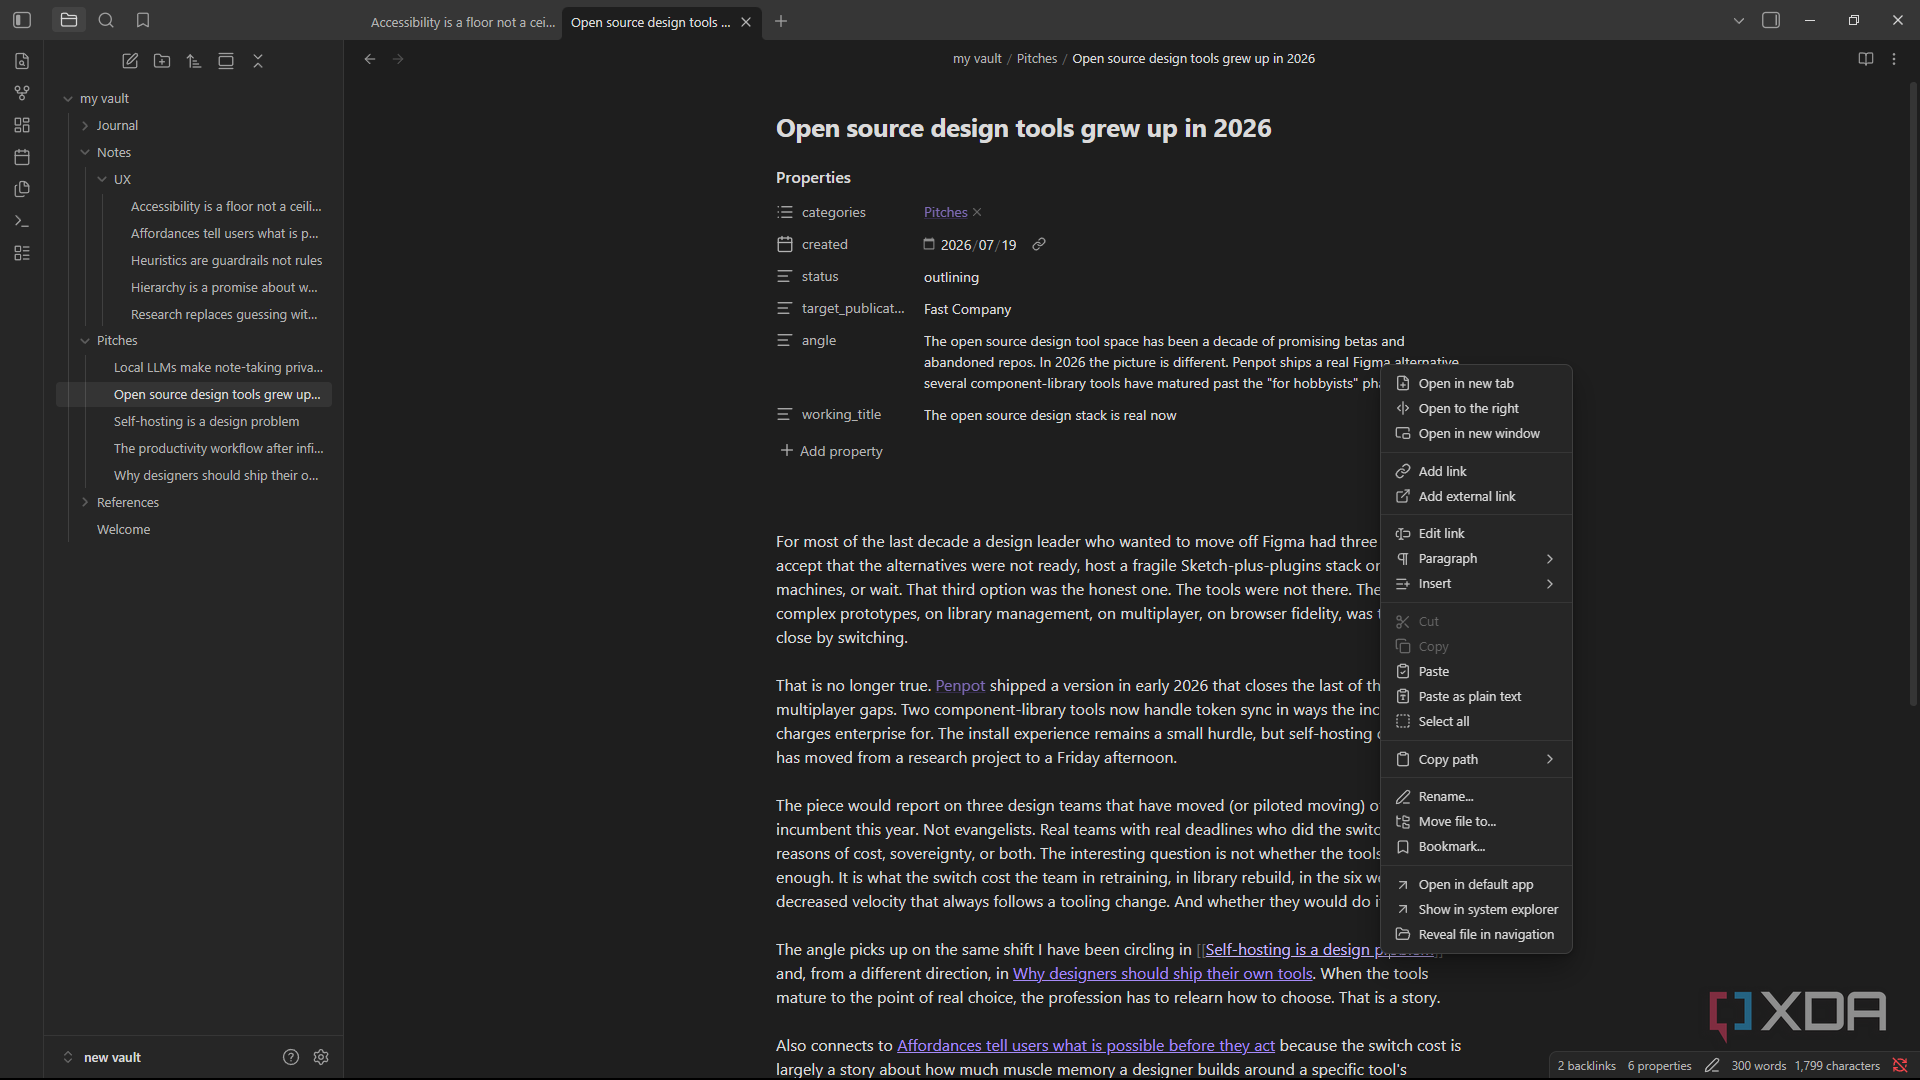Create a new note icon
The height and width of the screenshot is (1080, 1920).
click(130, 61)
